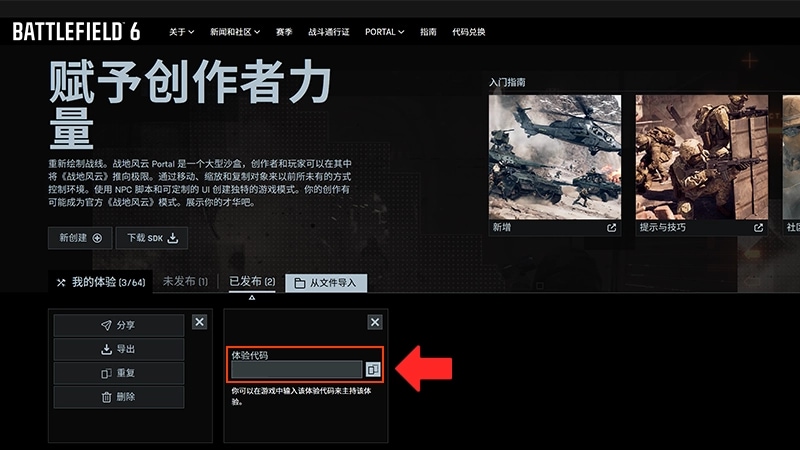Viewport: 800px width, 450px height.
Task: Switch to the 未发布 (1) tab
Action: tap(185, 281)
